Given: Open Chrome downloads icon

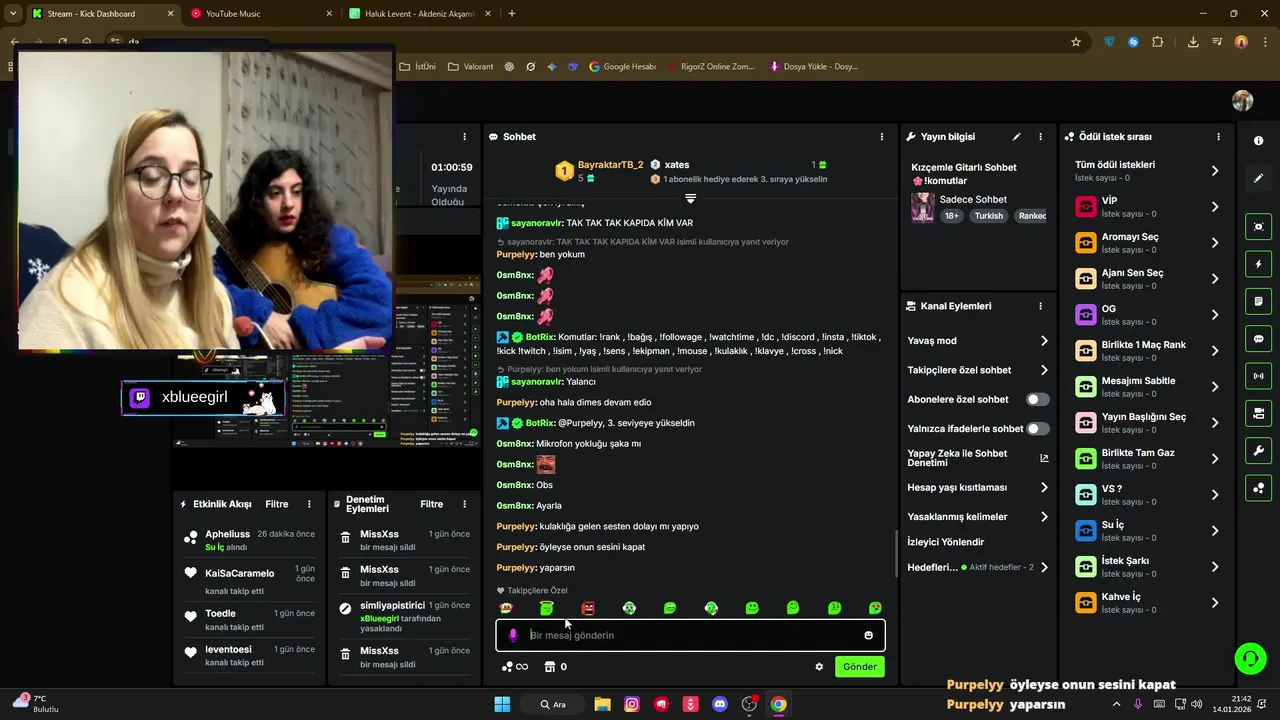Looking at the screenshot, I should (x=1193, y=42).
